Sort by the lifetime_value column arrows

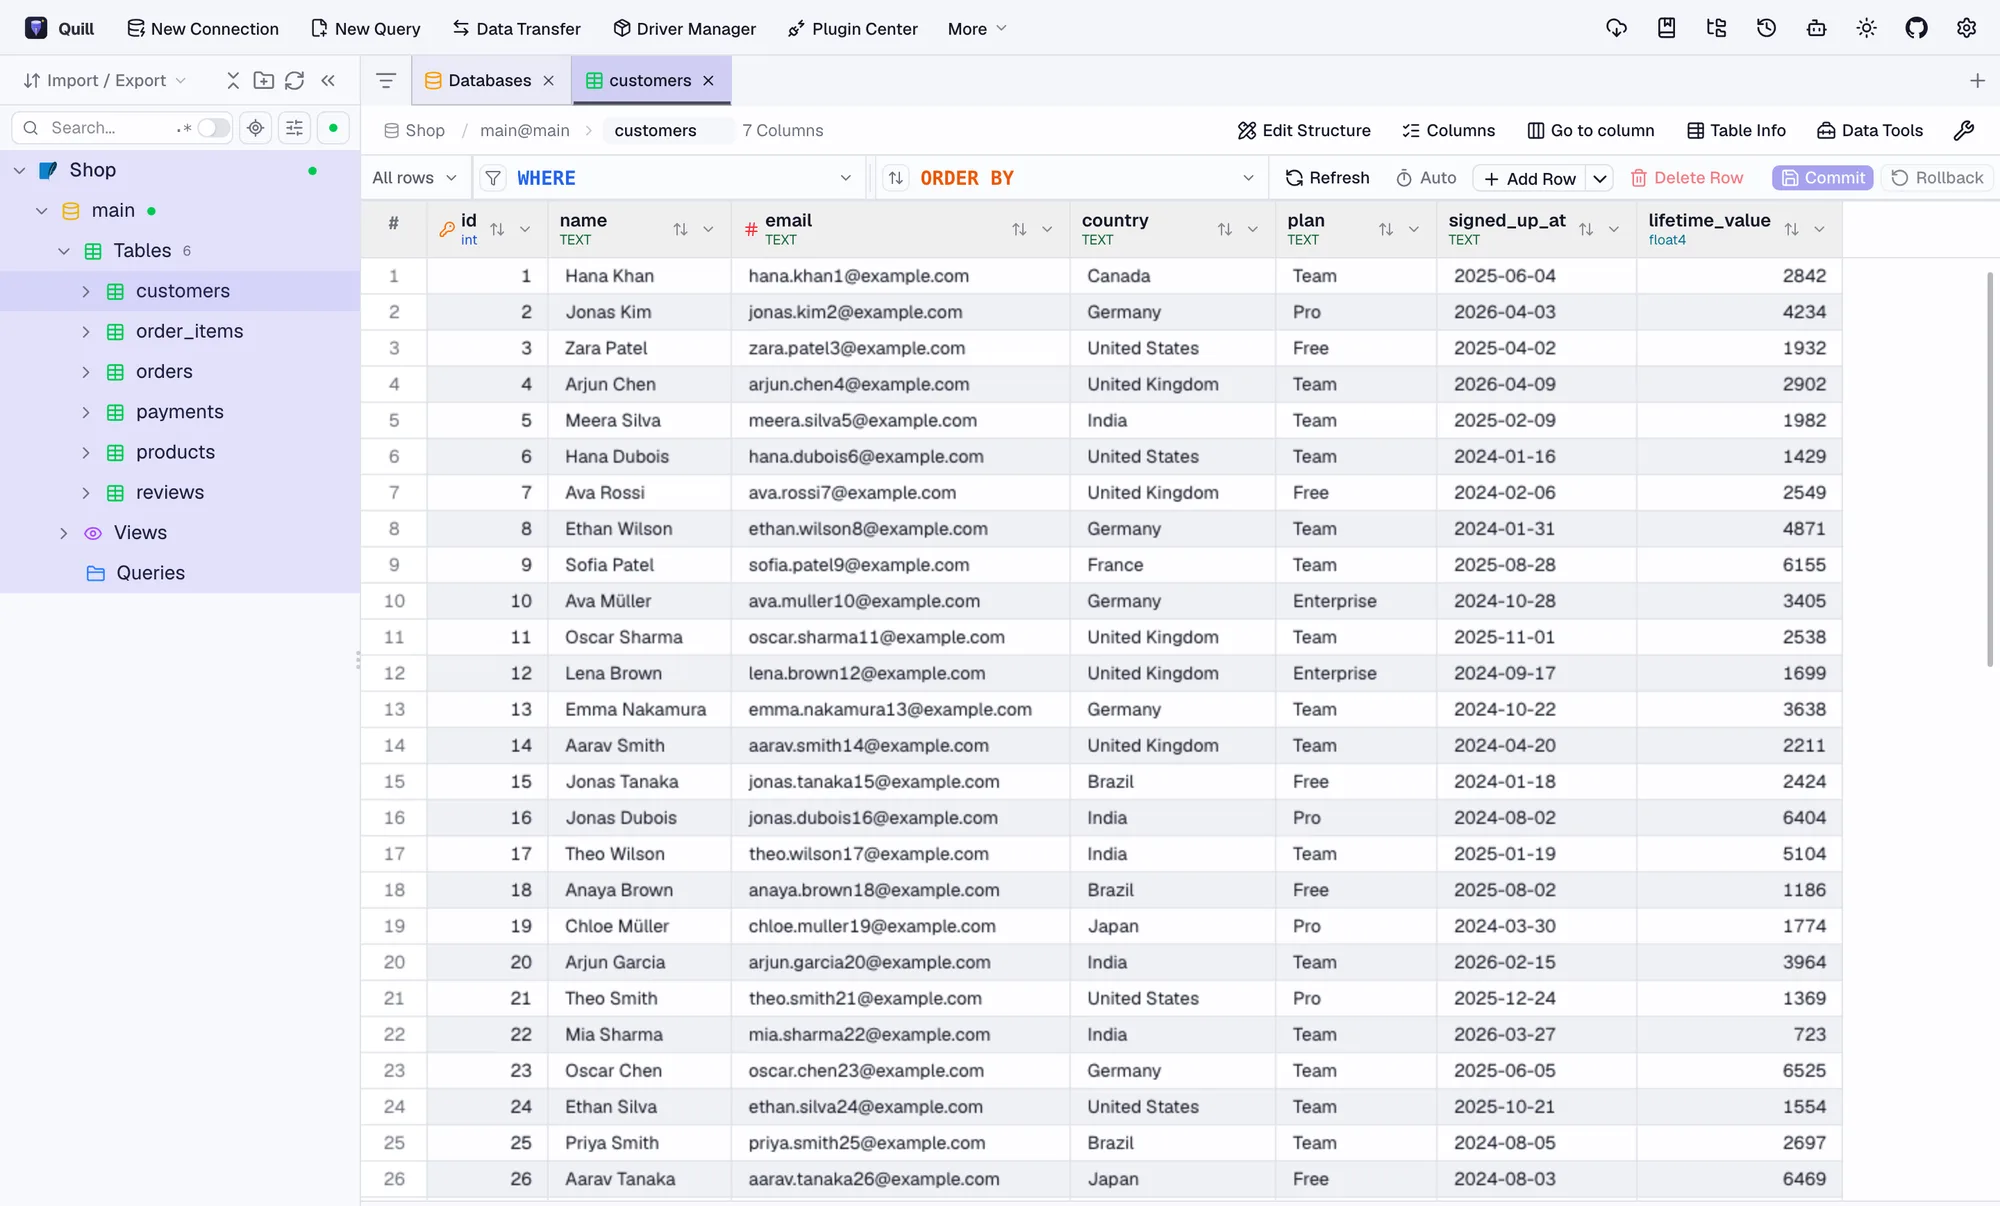coord(1791,229)
